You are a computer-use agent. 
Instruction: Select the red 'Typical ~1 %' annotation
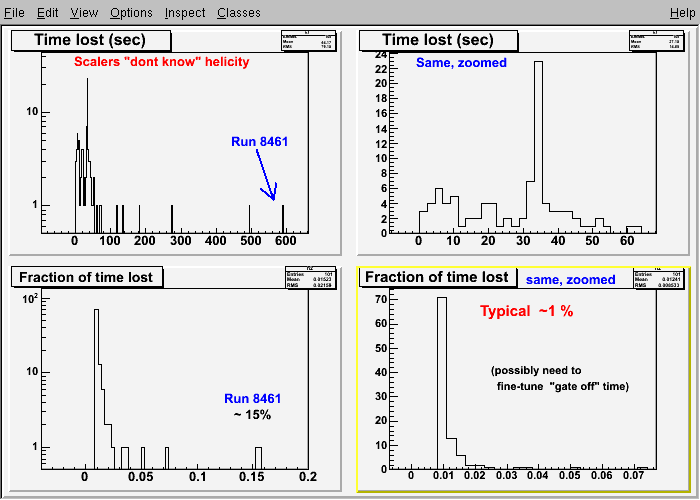(x=527, y=311)
